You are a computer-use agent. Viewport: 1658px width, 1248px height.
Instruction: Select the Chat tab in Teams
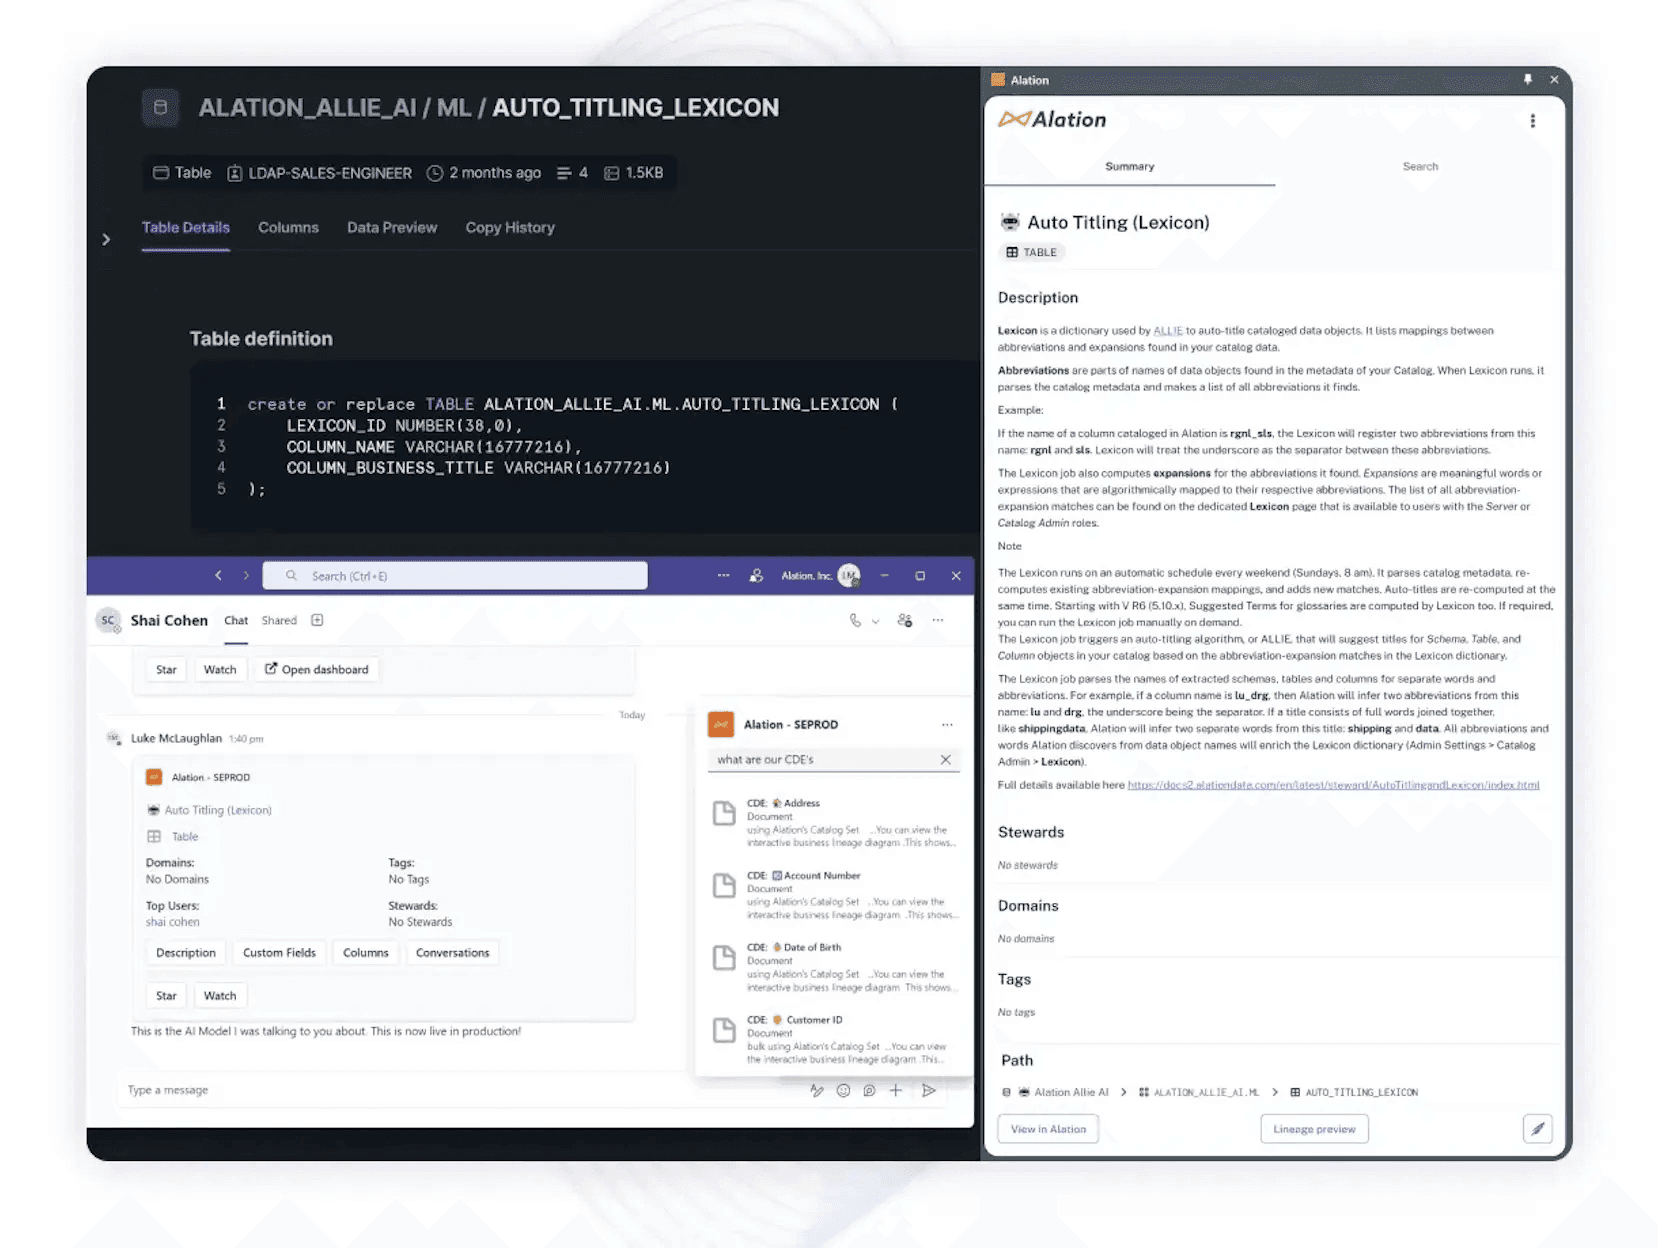236,621
